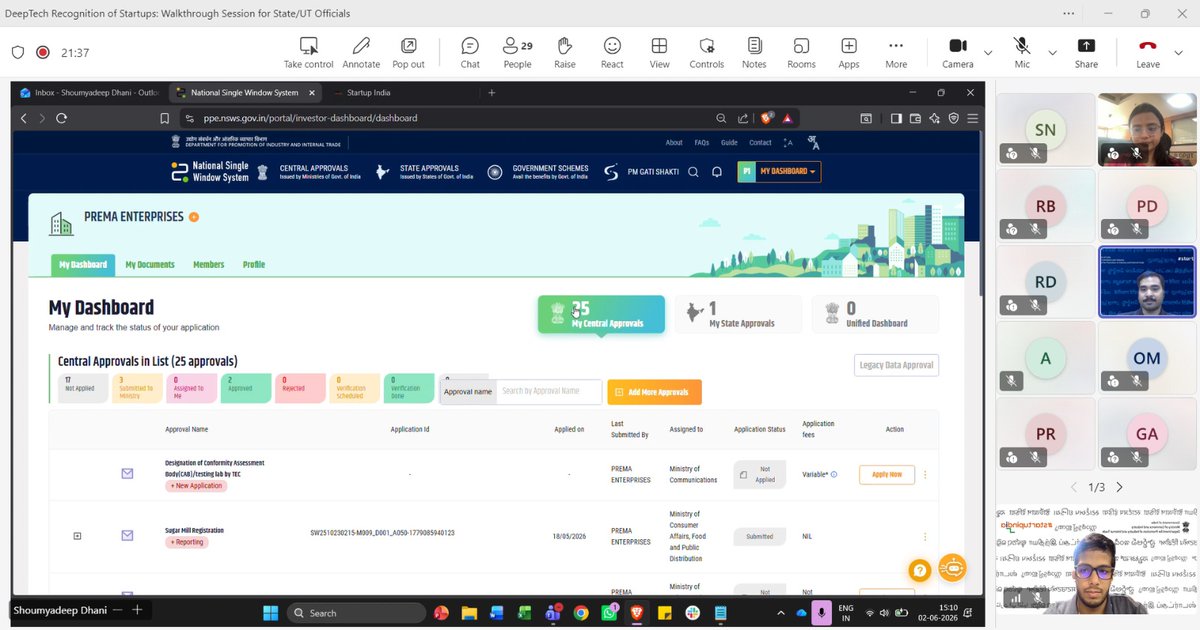1200x630 pixels.
Task: Click Add More Approvals button
Action: (x=654, y=392)
